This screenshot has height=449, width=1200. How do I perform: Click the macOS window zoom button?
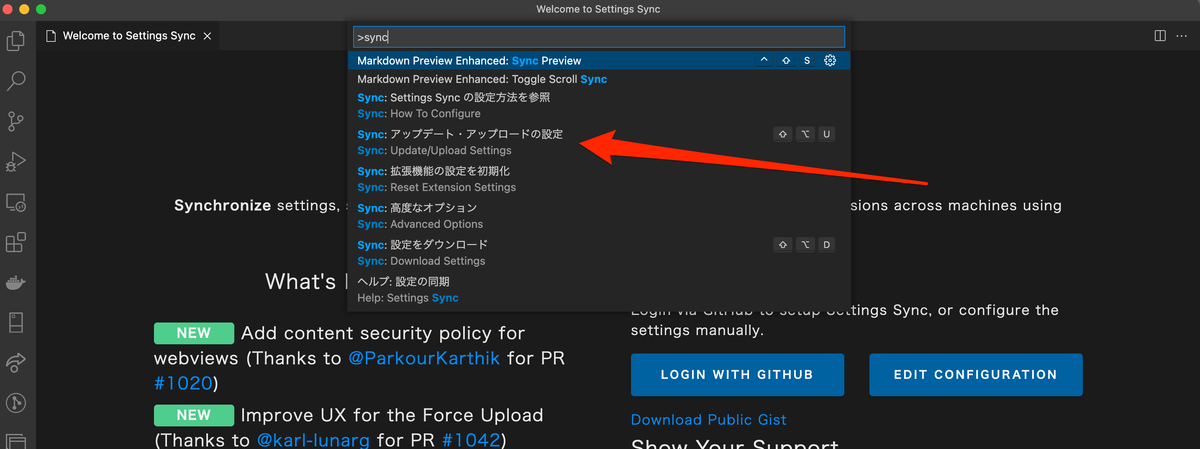(x=41, y=9)
